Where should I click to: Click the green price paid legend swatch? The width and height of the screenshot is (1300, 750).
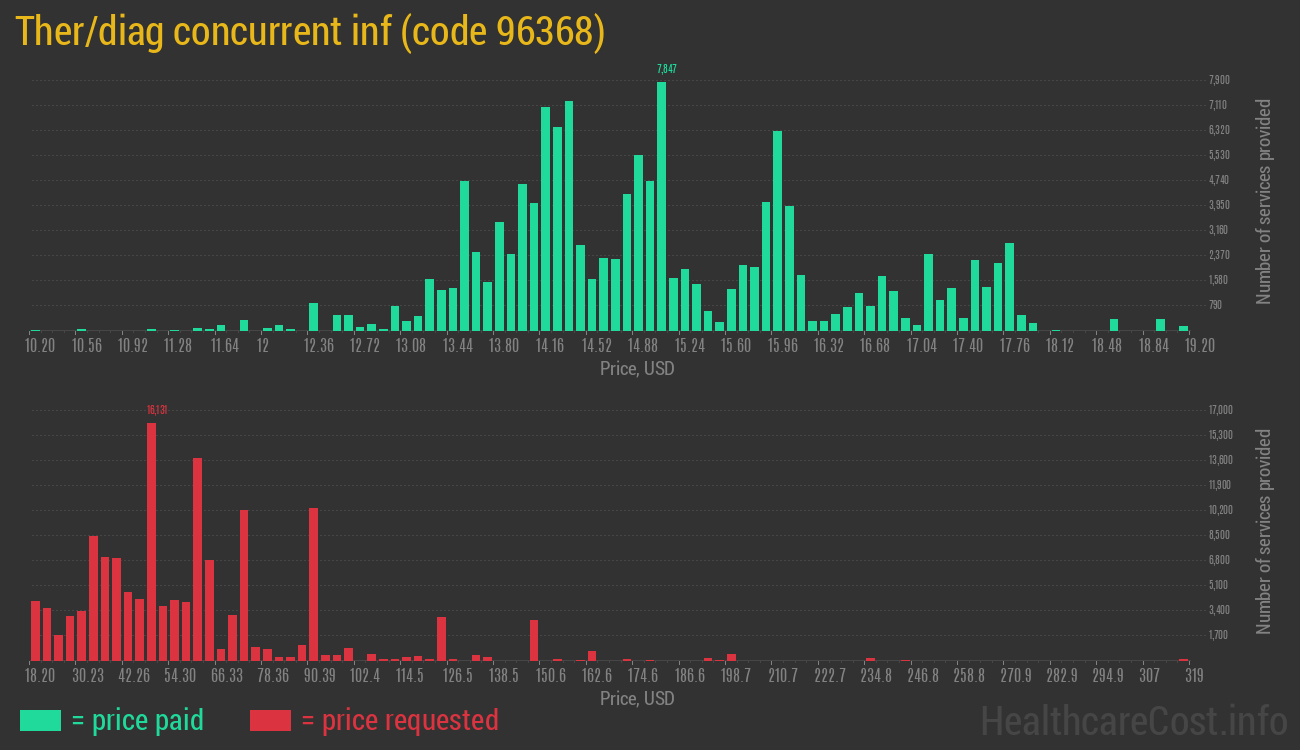(40, 720)
